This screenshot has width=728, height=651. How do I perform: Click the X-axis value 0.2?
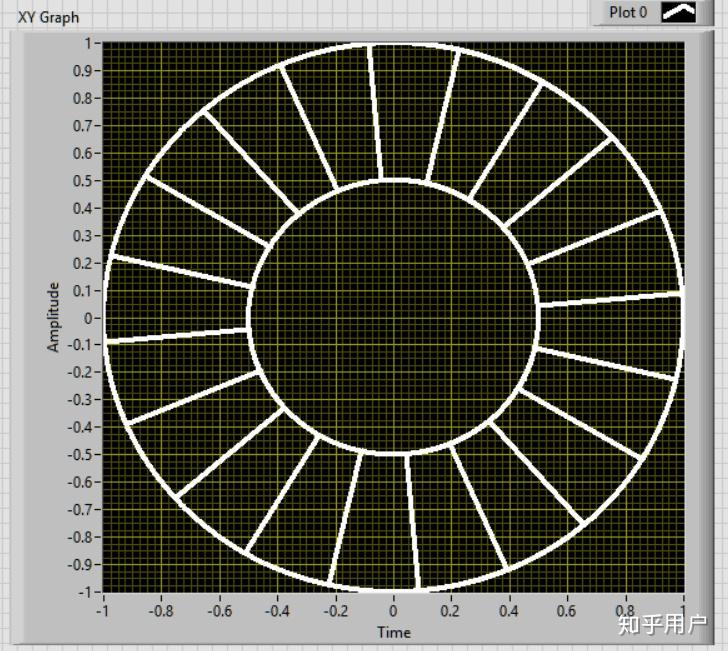point(451,611)
